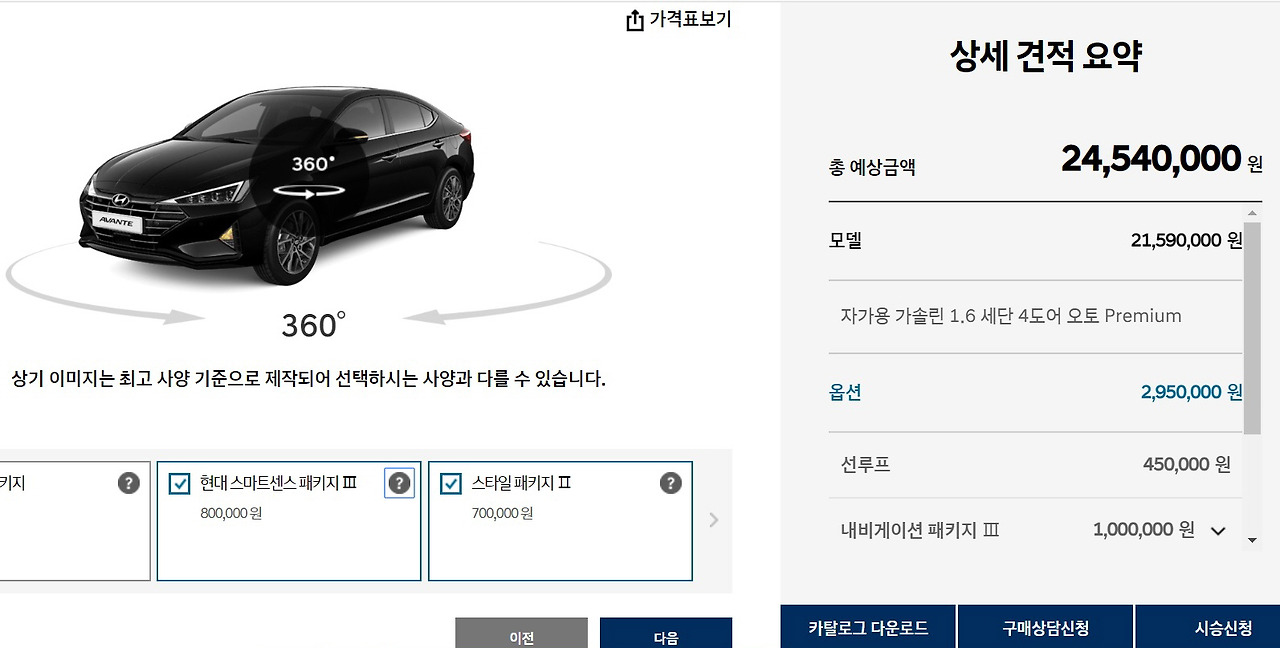This screenshot has height=648, width=1280.
Task: Open help for 스타일 패키지 II
Action: 670,483
